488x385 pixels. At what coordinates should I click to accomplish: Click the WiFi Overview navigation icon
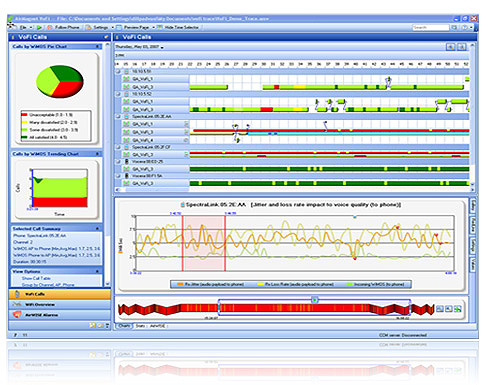(17, 304)
